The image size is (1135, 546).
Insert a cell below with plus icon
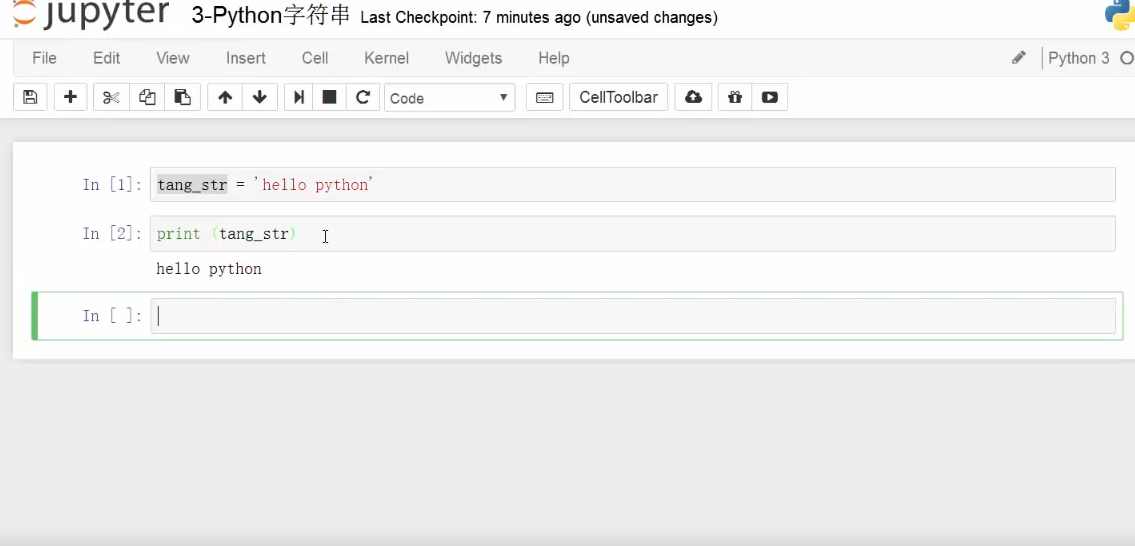point(70,97)
